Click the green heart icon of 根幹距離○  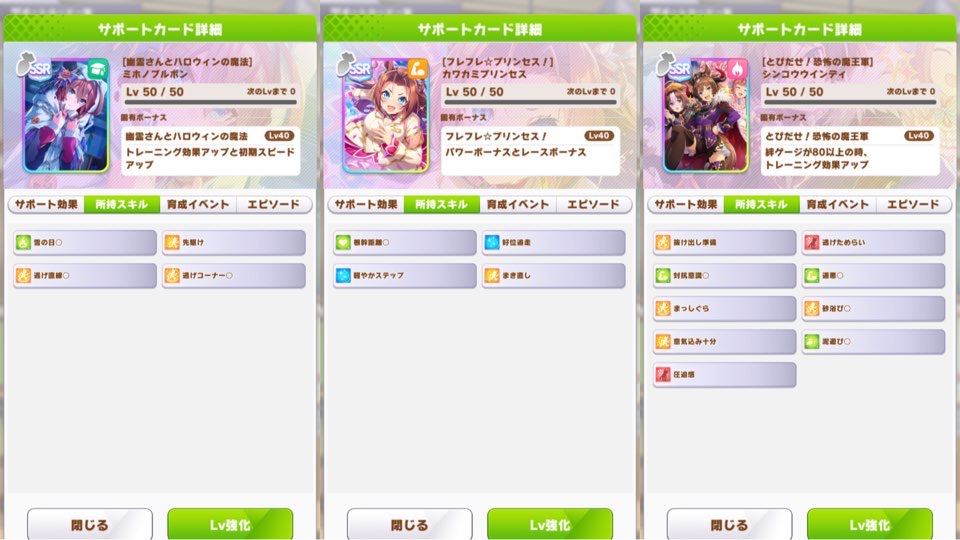point(343,242)
